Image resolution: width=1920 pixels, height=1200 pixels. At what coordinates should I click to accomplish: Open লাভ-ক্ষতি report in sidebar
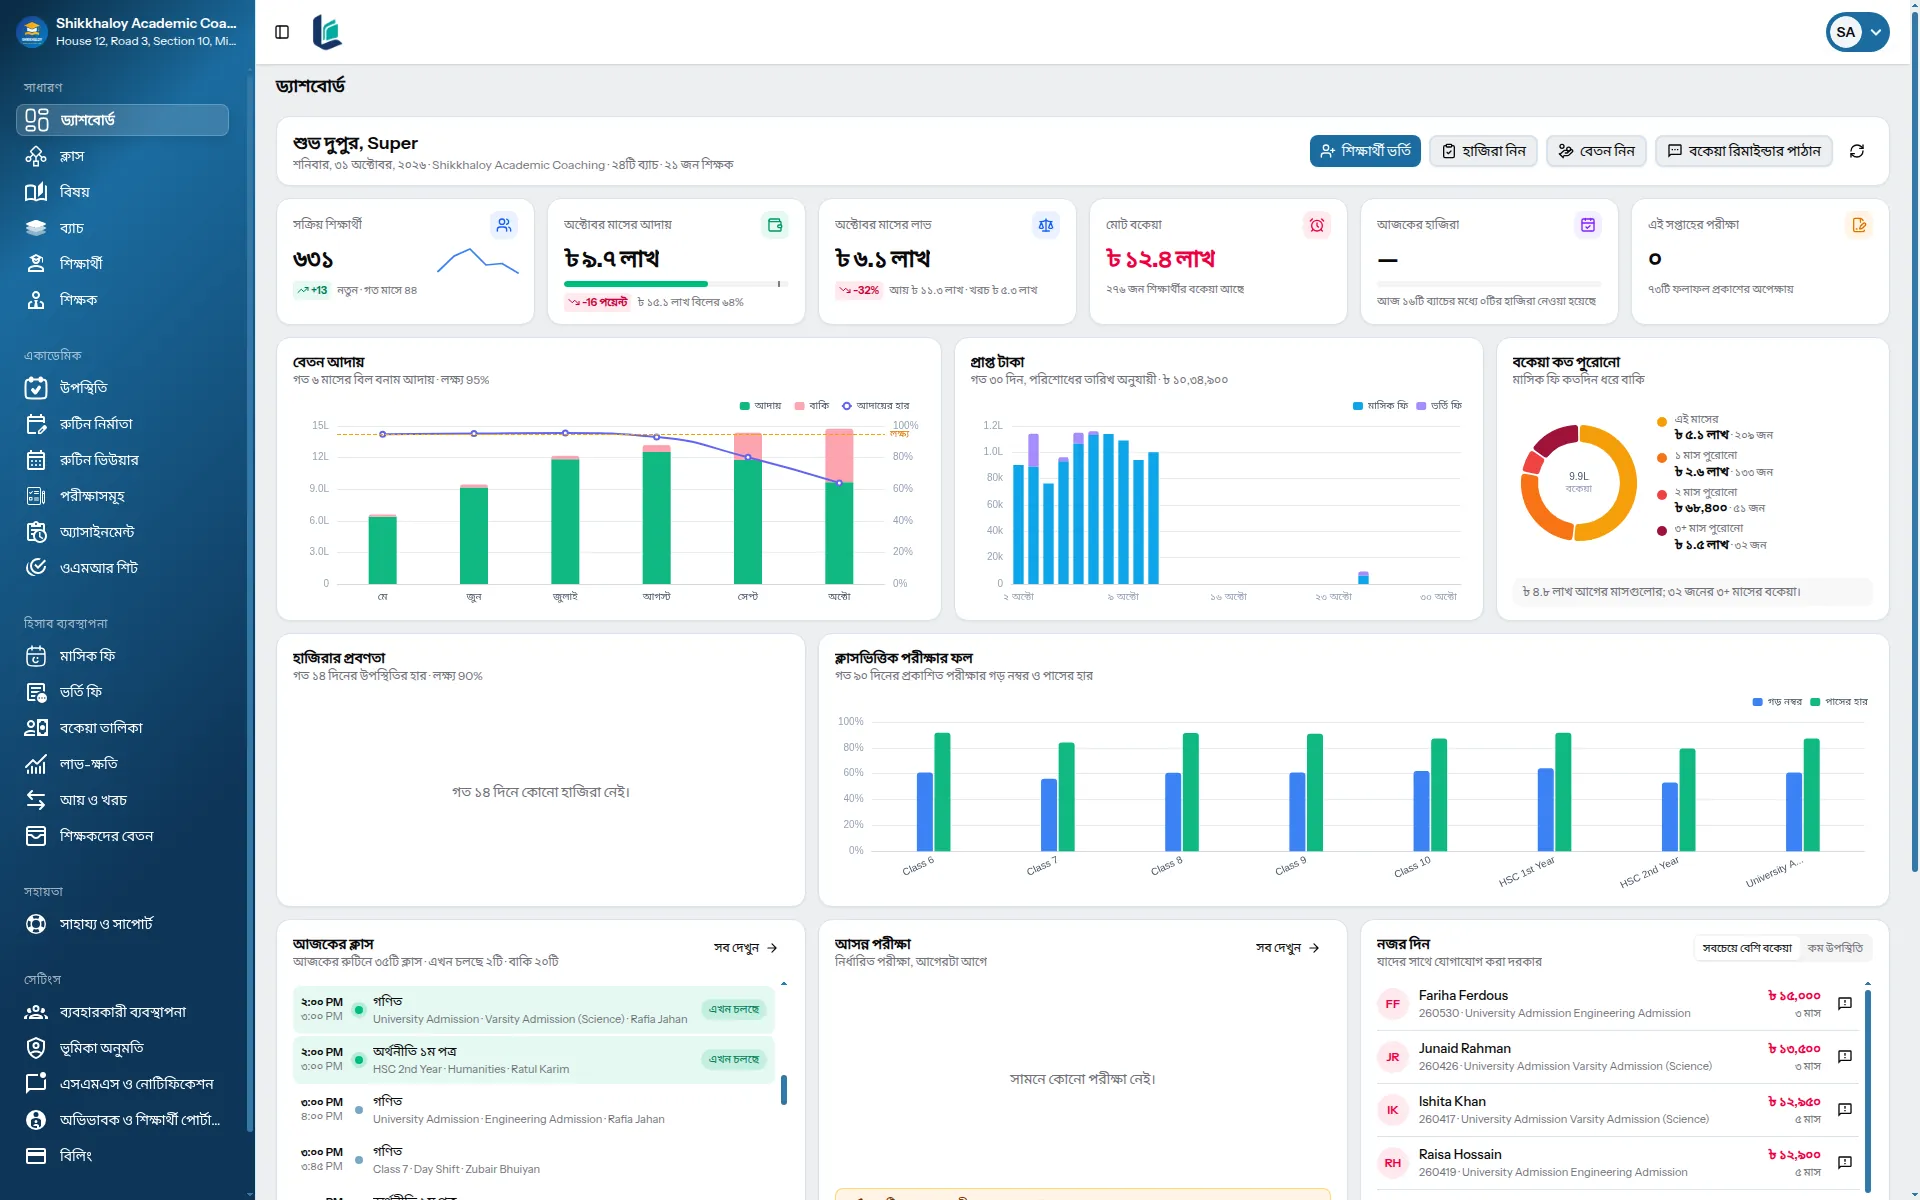coord(122,764)
